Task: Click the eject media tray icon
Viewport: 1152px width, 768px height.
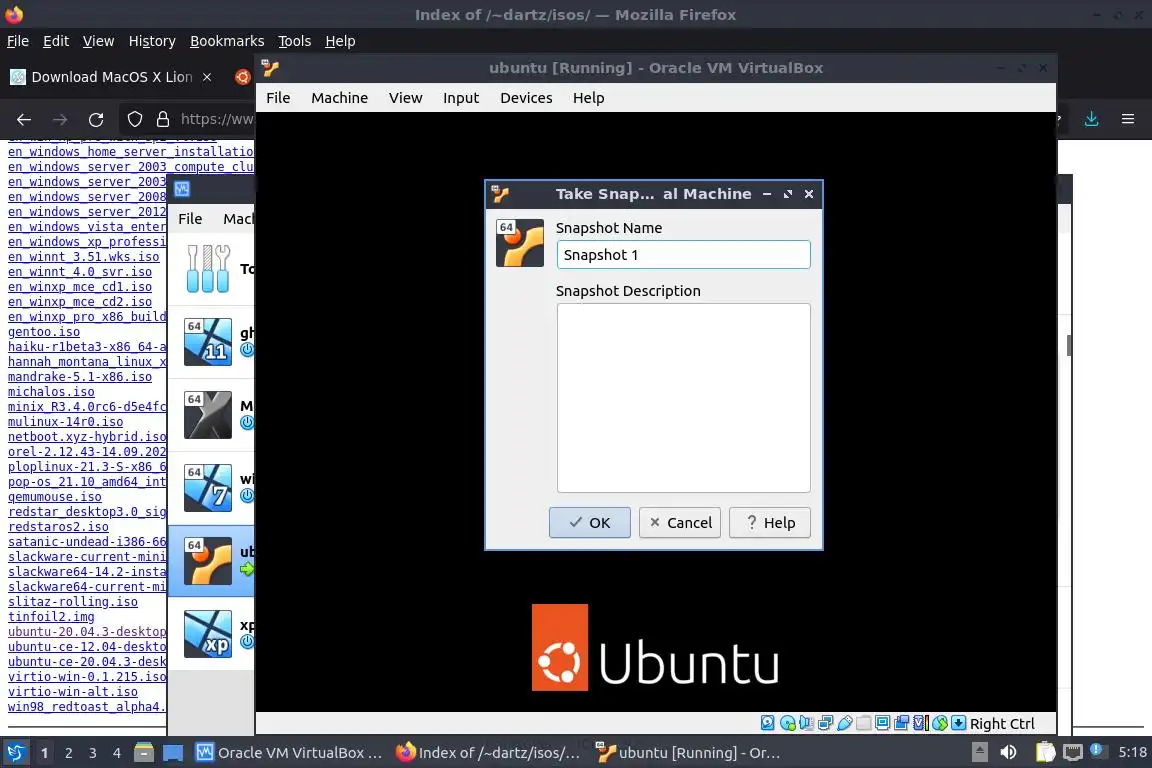Action: (979, 753)
